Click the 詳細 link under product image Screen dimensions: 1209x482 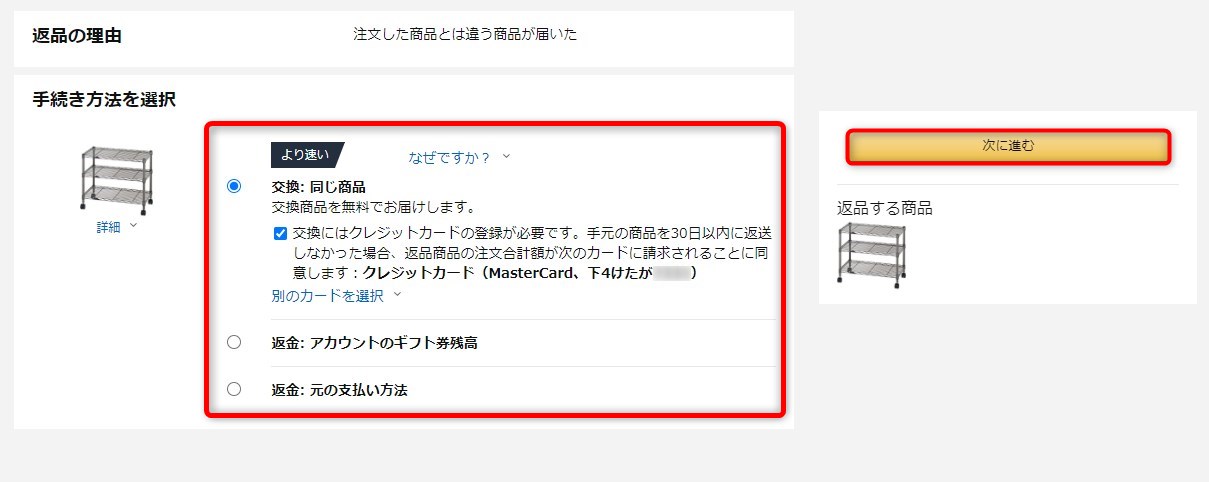[108, 227]
